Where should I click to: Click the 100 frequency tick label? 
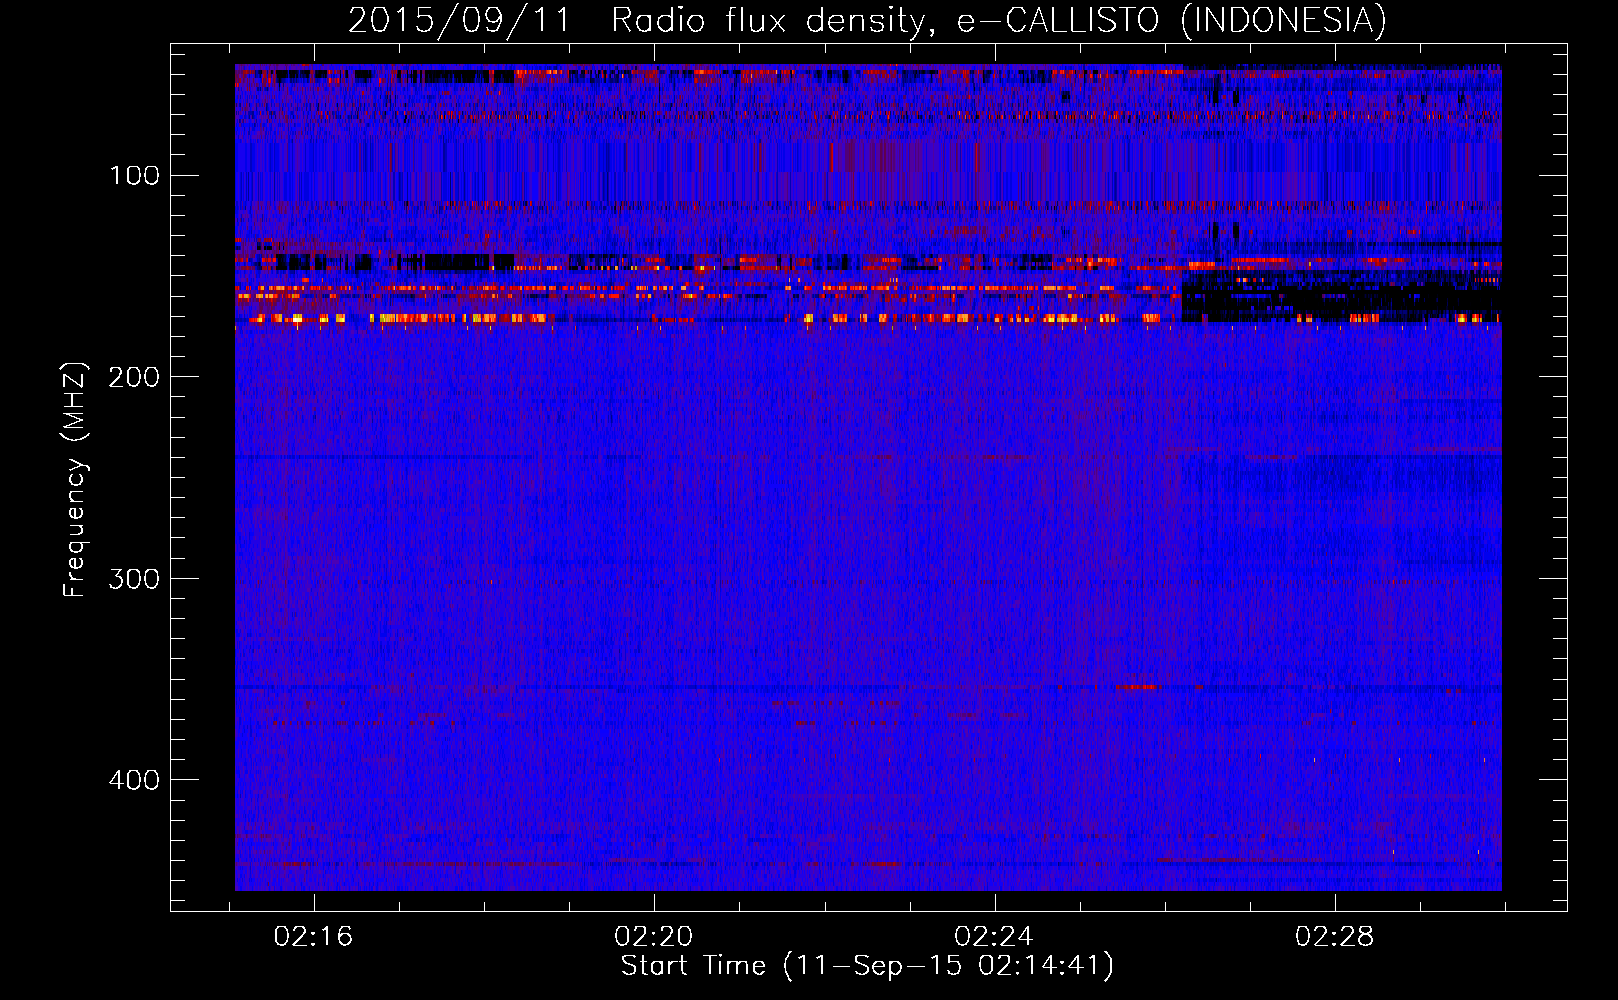click(x=134, y=176)
